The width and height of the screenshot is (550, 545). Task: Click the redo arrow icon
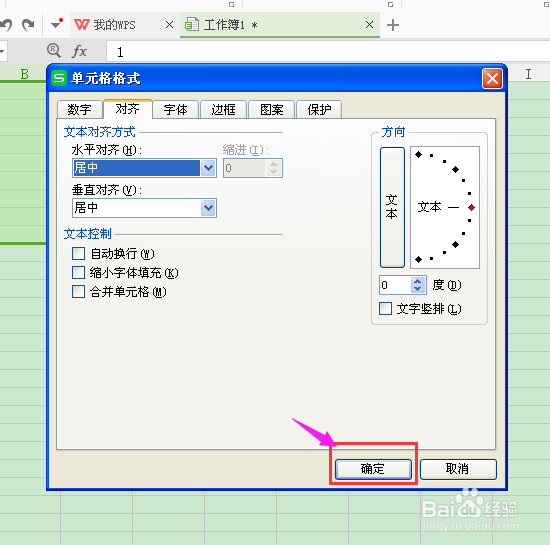click(x=28, y=25)
